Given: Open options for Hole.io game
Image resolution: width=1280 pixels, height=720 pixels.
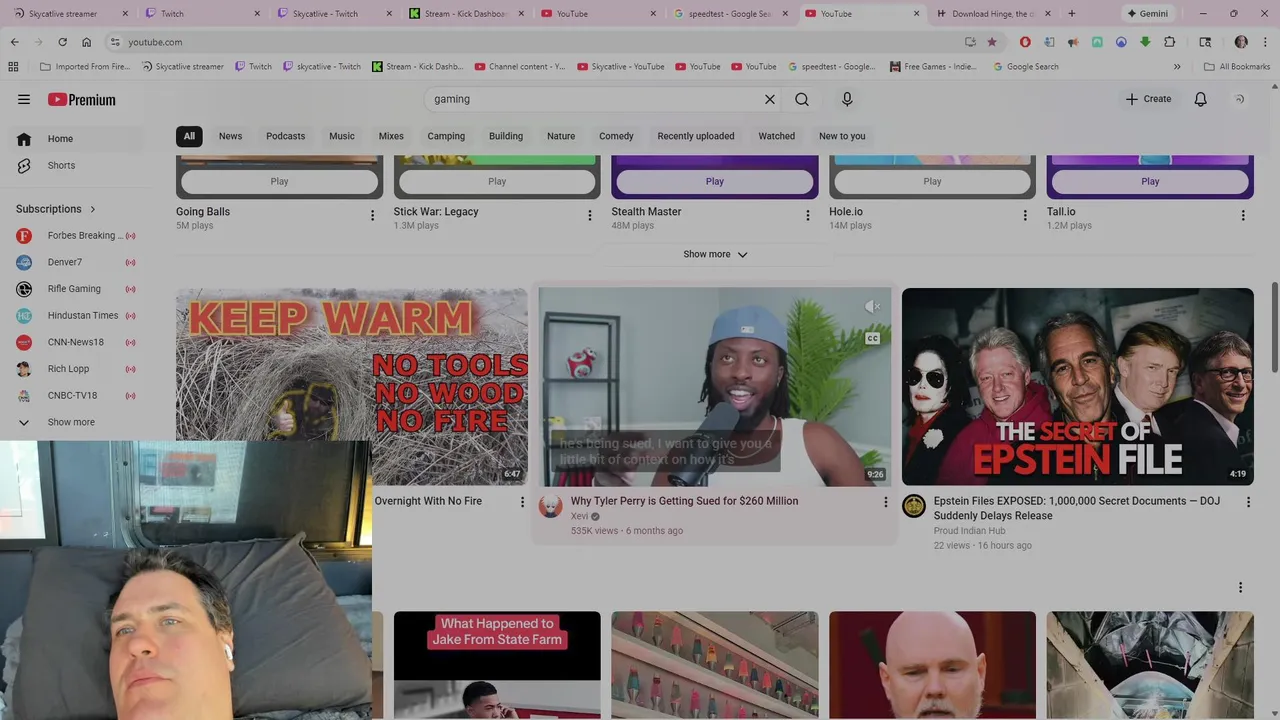Looking at the screenshot, I should pos(1025,215).
